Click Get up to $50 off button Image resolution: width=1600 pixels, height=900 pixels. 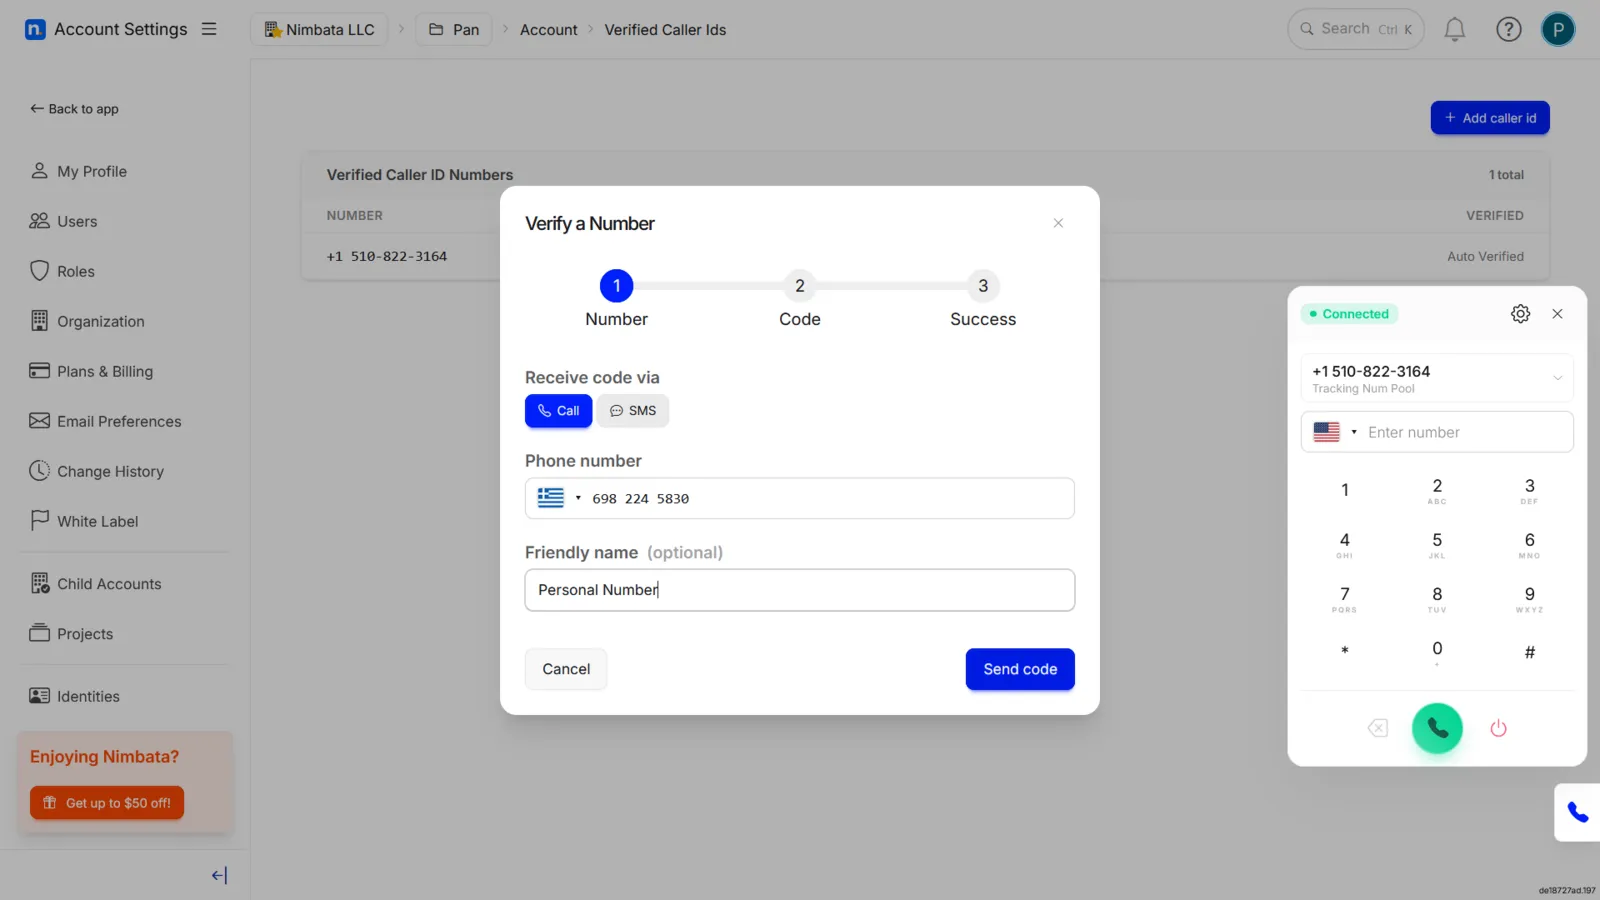pos(107,803)
